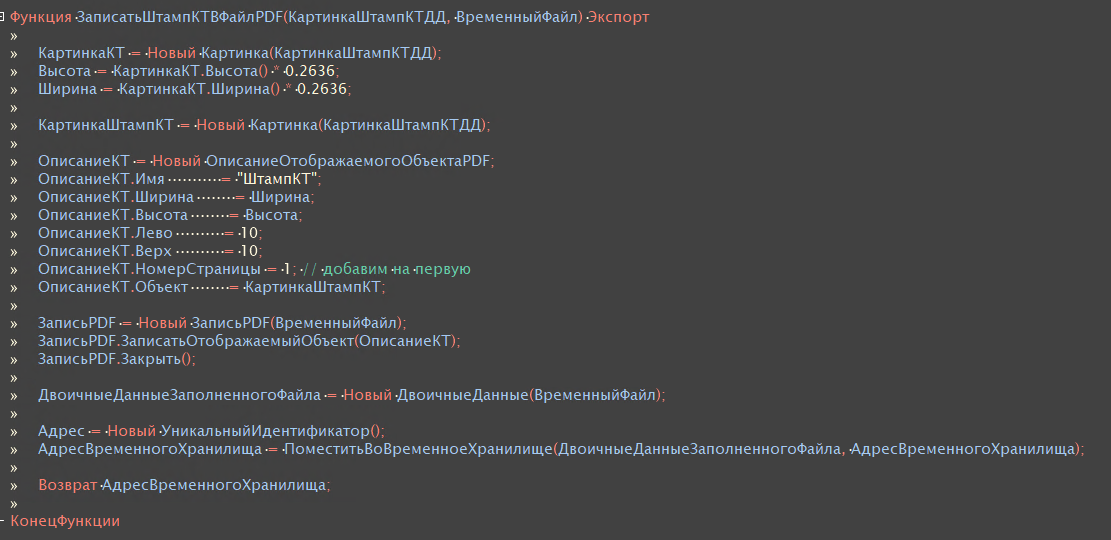
Task: Click the КартинкаКТ variable assignment line
Action: [239, 53]
